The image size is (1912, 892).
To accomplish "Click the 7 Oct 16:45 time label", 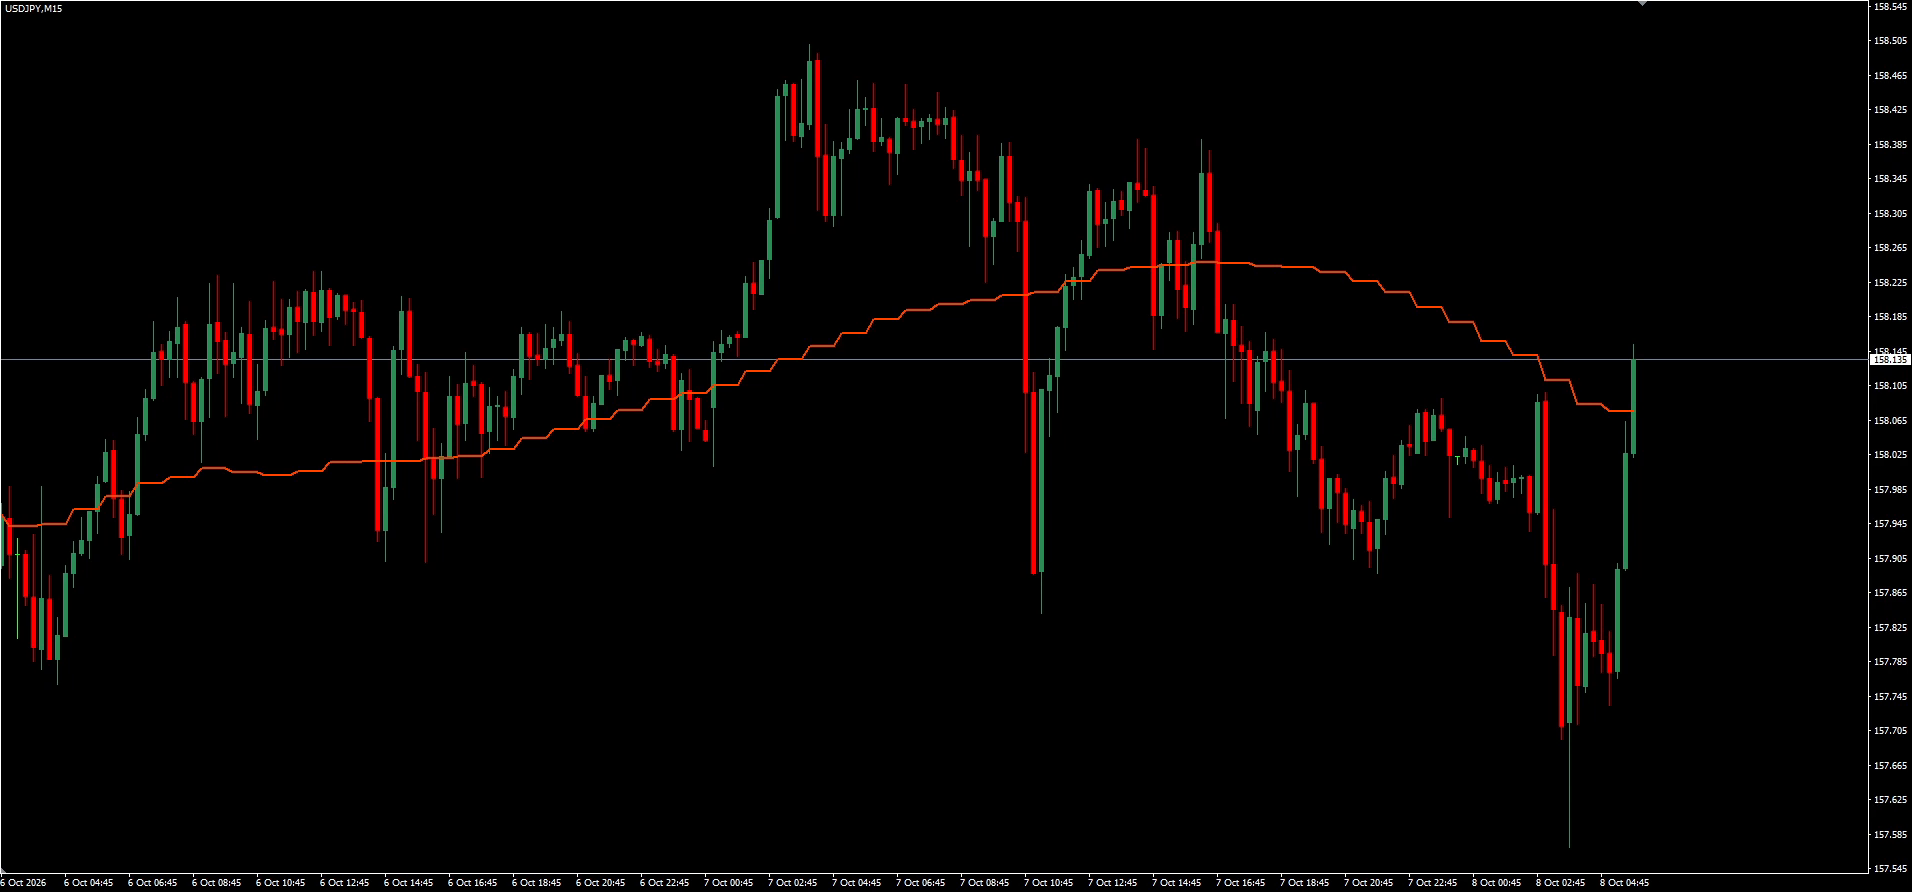I will pyautogui.click(x=1241, y=883).
